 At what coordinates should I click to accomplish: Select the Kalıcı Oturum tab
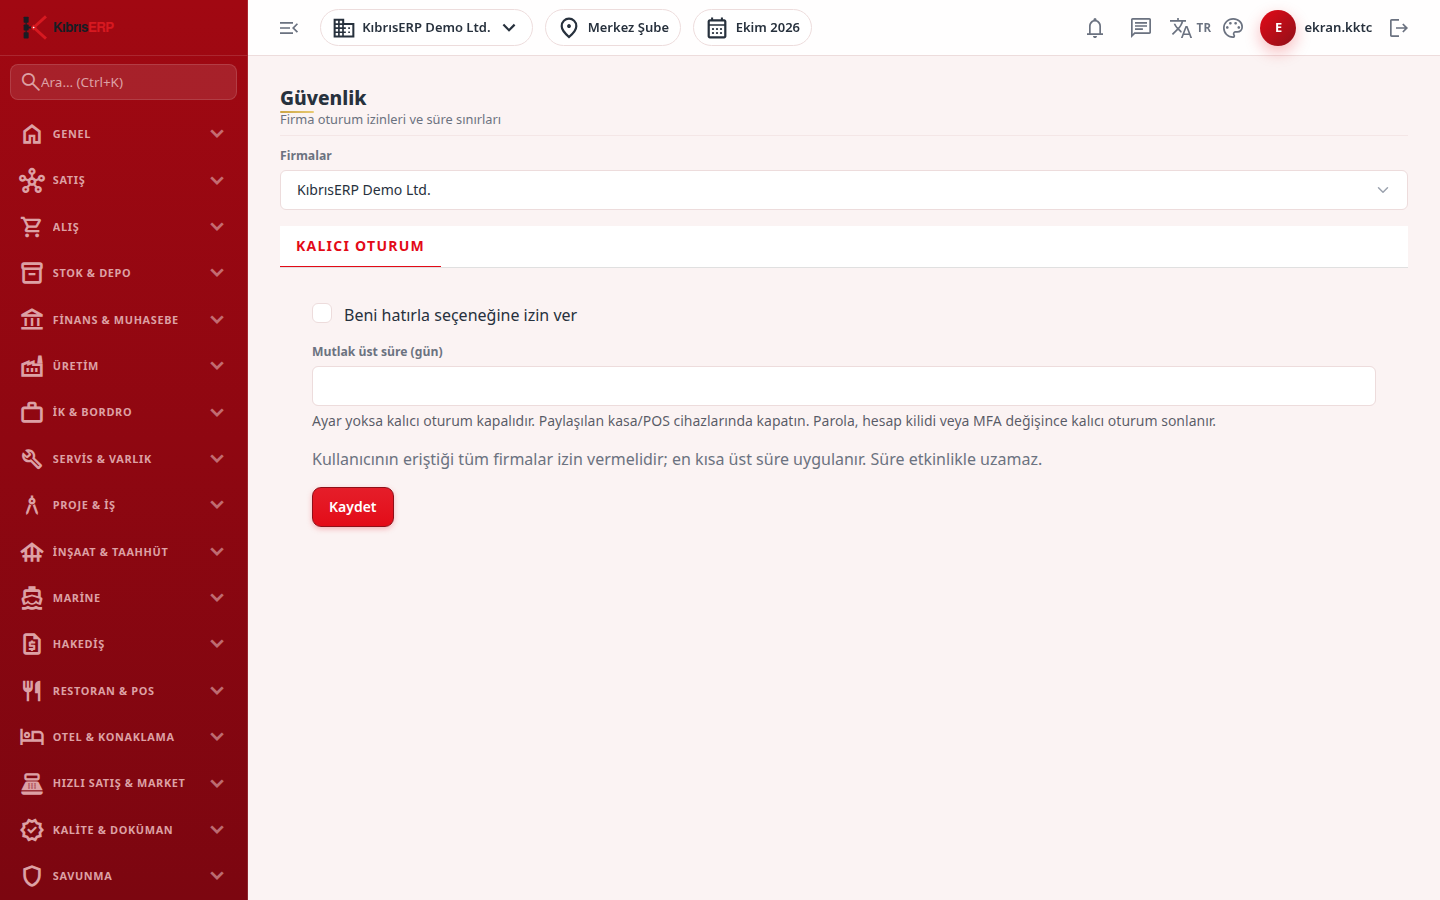coord(360,246)
